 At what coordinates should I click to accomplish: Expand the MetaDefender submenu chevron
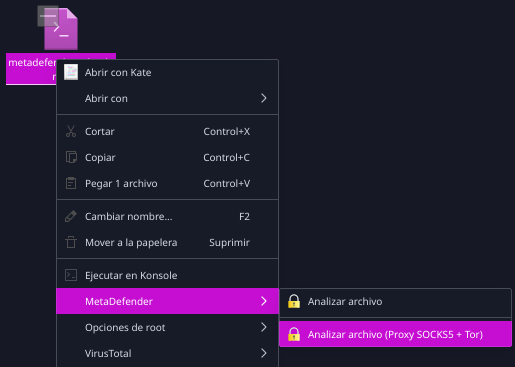click(x=264, y=301)
